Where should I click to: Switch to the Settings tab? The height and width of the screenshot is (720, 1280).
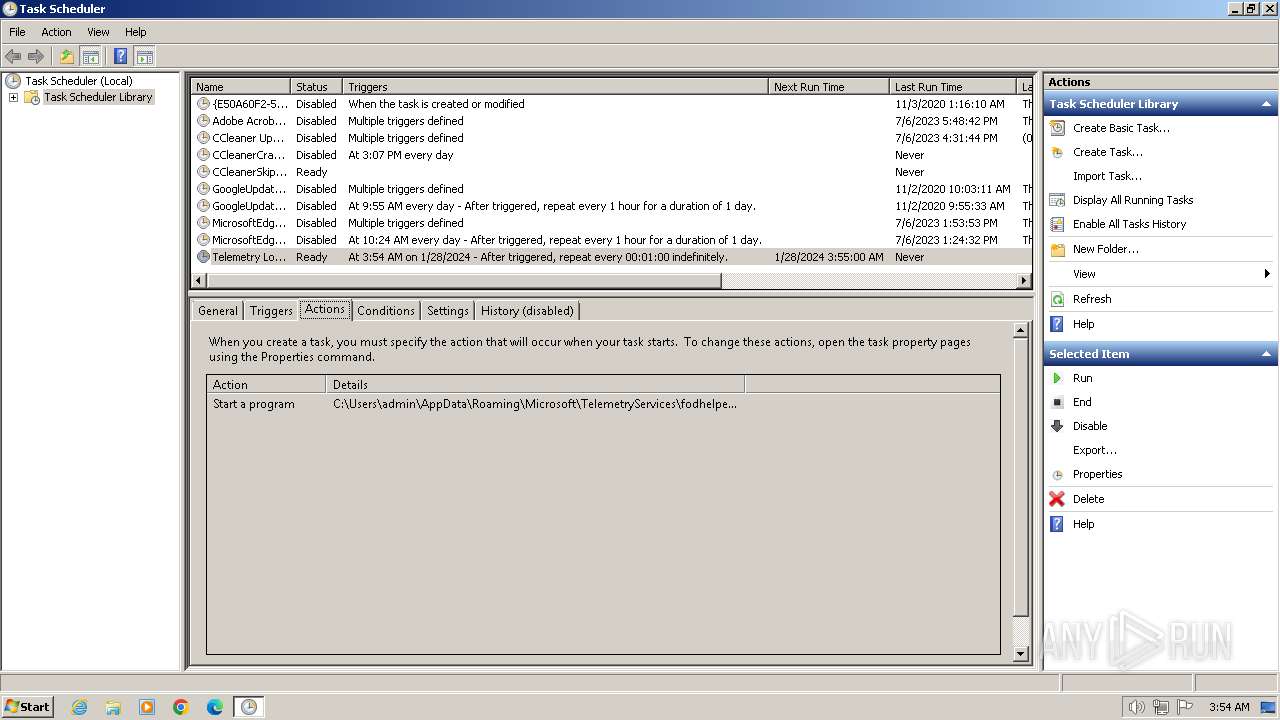(448, 311)
